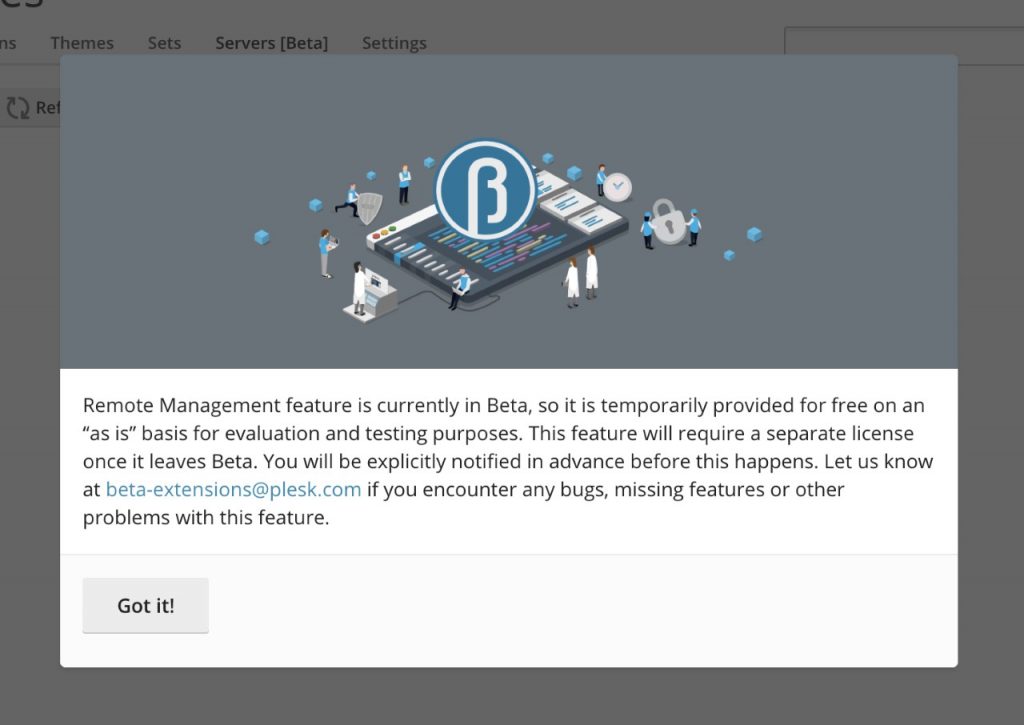Open the beta-extensions@plesk.com email link
This screenshot has width=1024, height=725.
[x=233, y=489]
